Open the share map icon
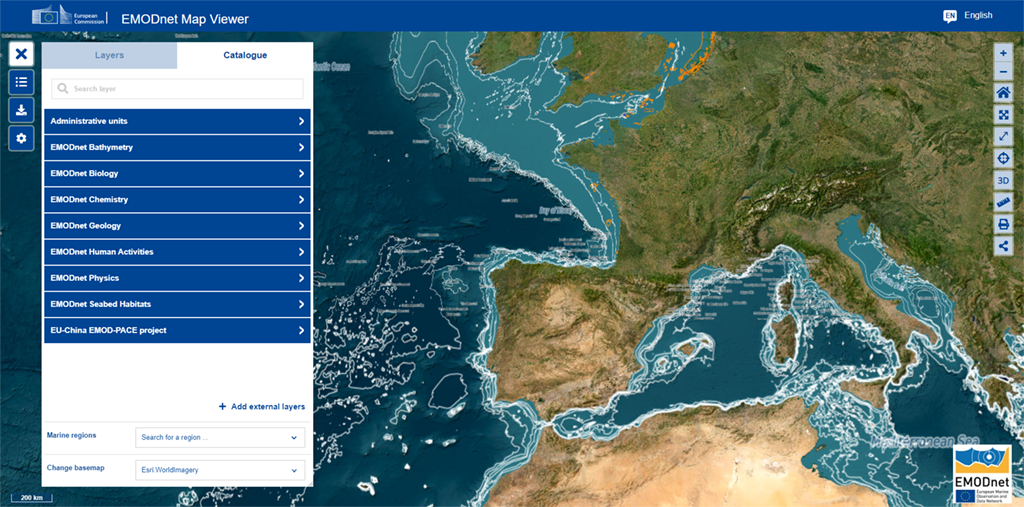The height and width of the screenshot is (507, 1024). point(1004,246)
